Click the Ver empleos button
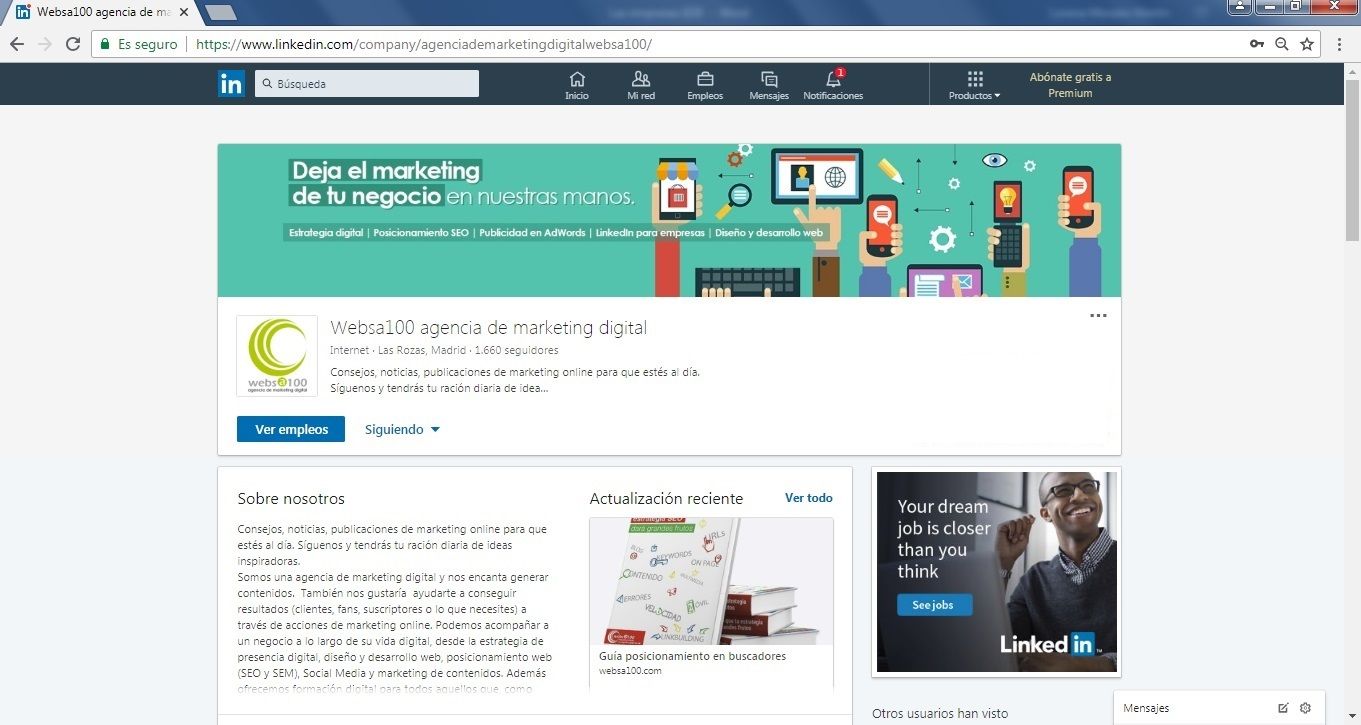Screen dimensions: 1361x725 (x=291, y=429)
